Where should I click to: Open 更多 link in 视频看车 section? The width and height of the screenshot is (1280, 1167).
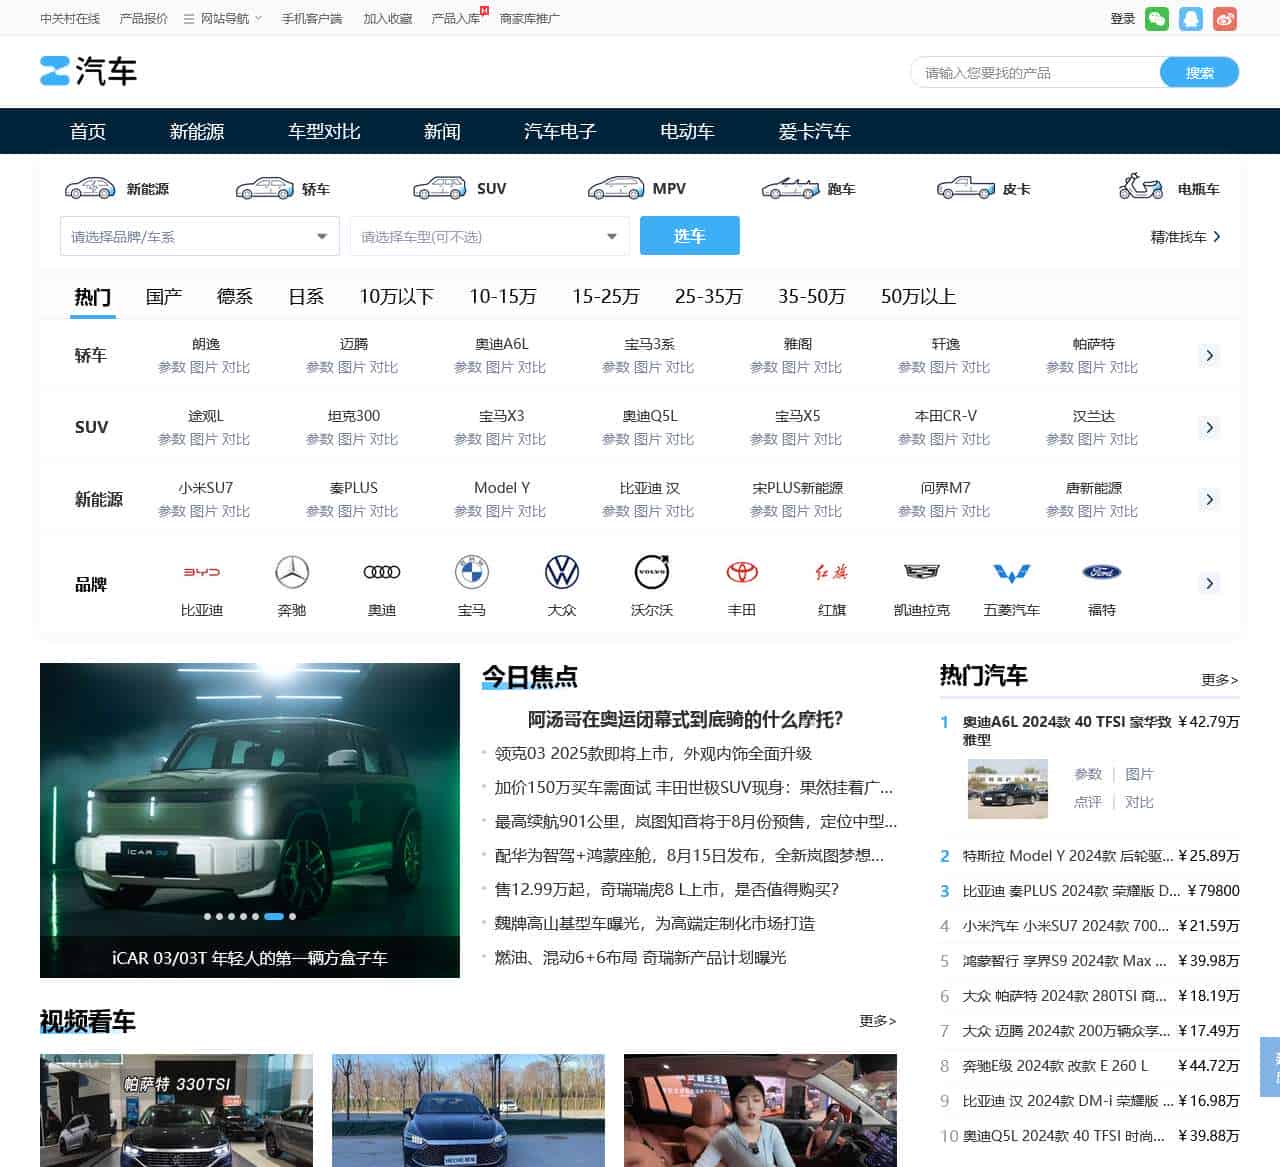click(877, 1021)
